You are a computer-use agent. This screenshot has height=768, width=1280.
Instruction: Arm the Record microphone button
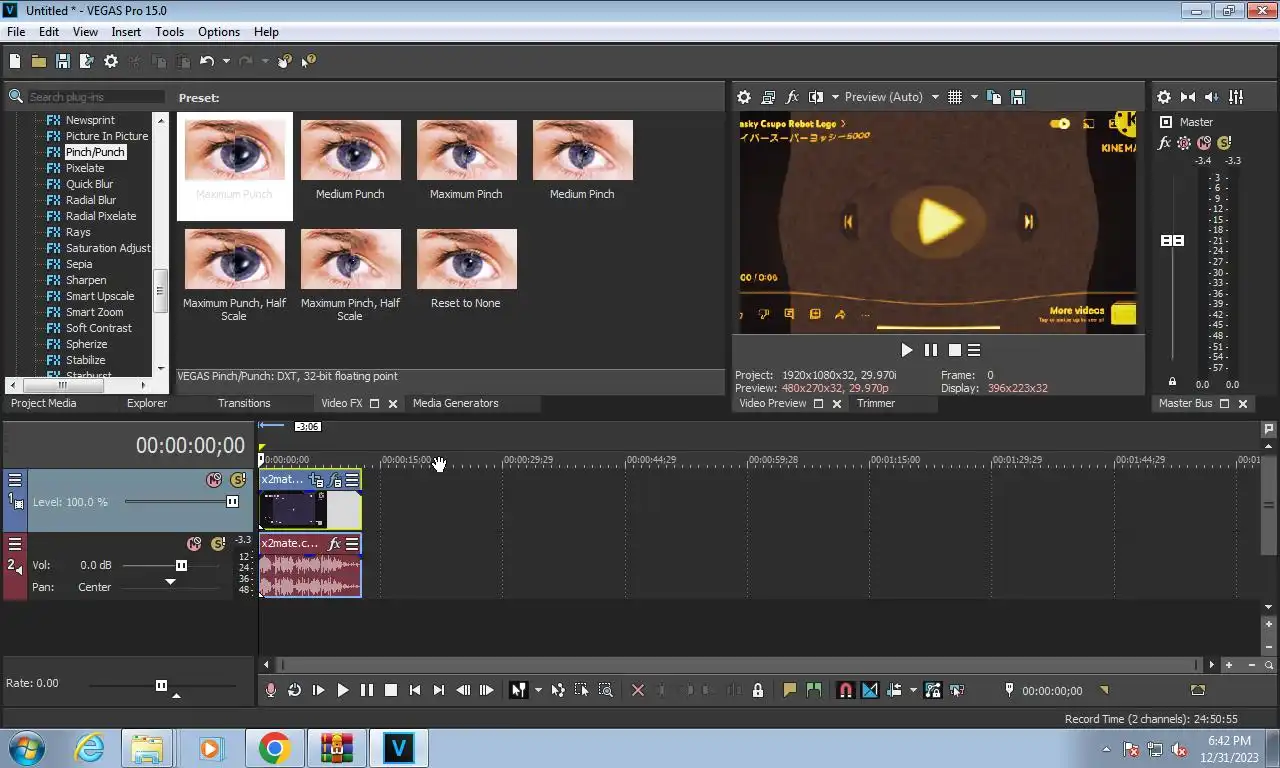[270, 690]
